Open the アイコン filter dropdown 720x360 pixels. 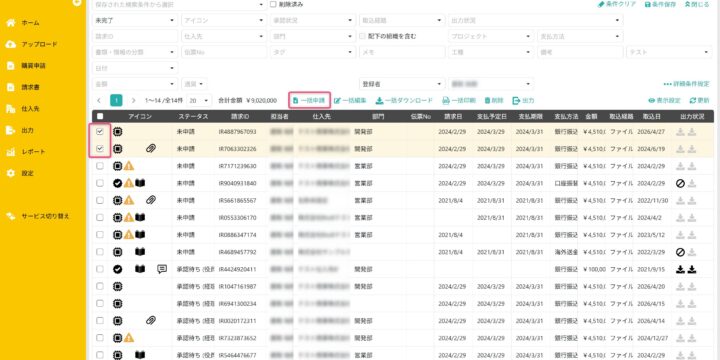click(224, 20)
